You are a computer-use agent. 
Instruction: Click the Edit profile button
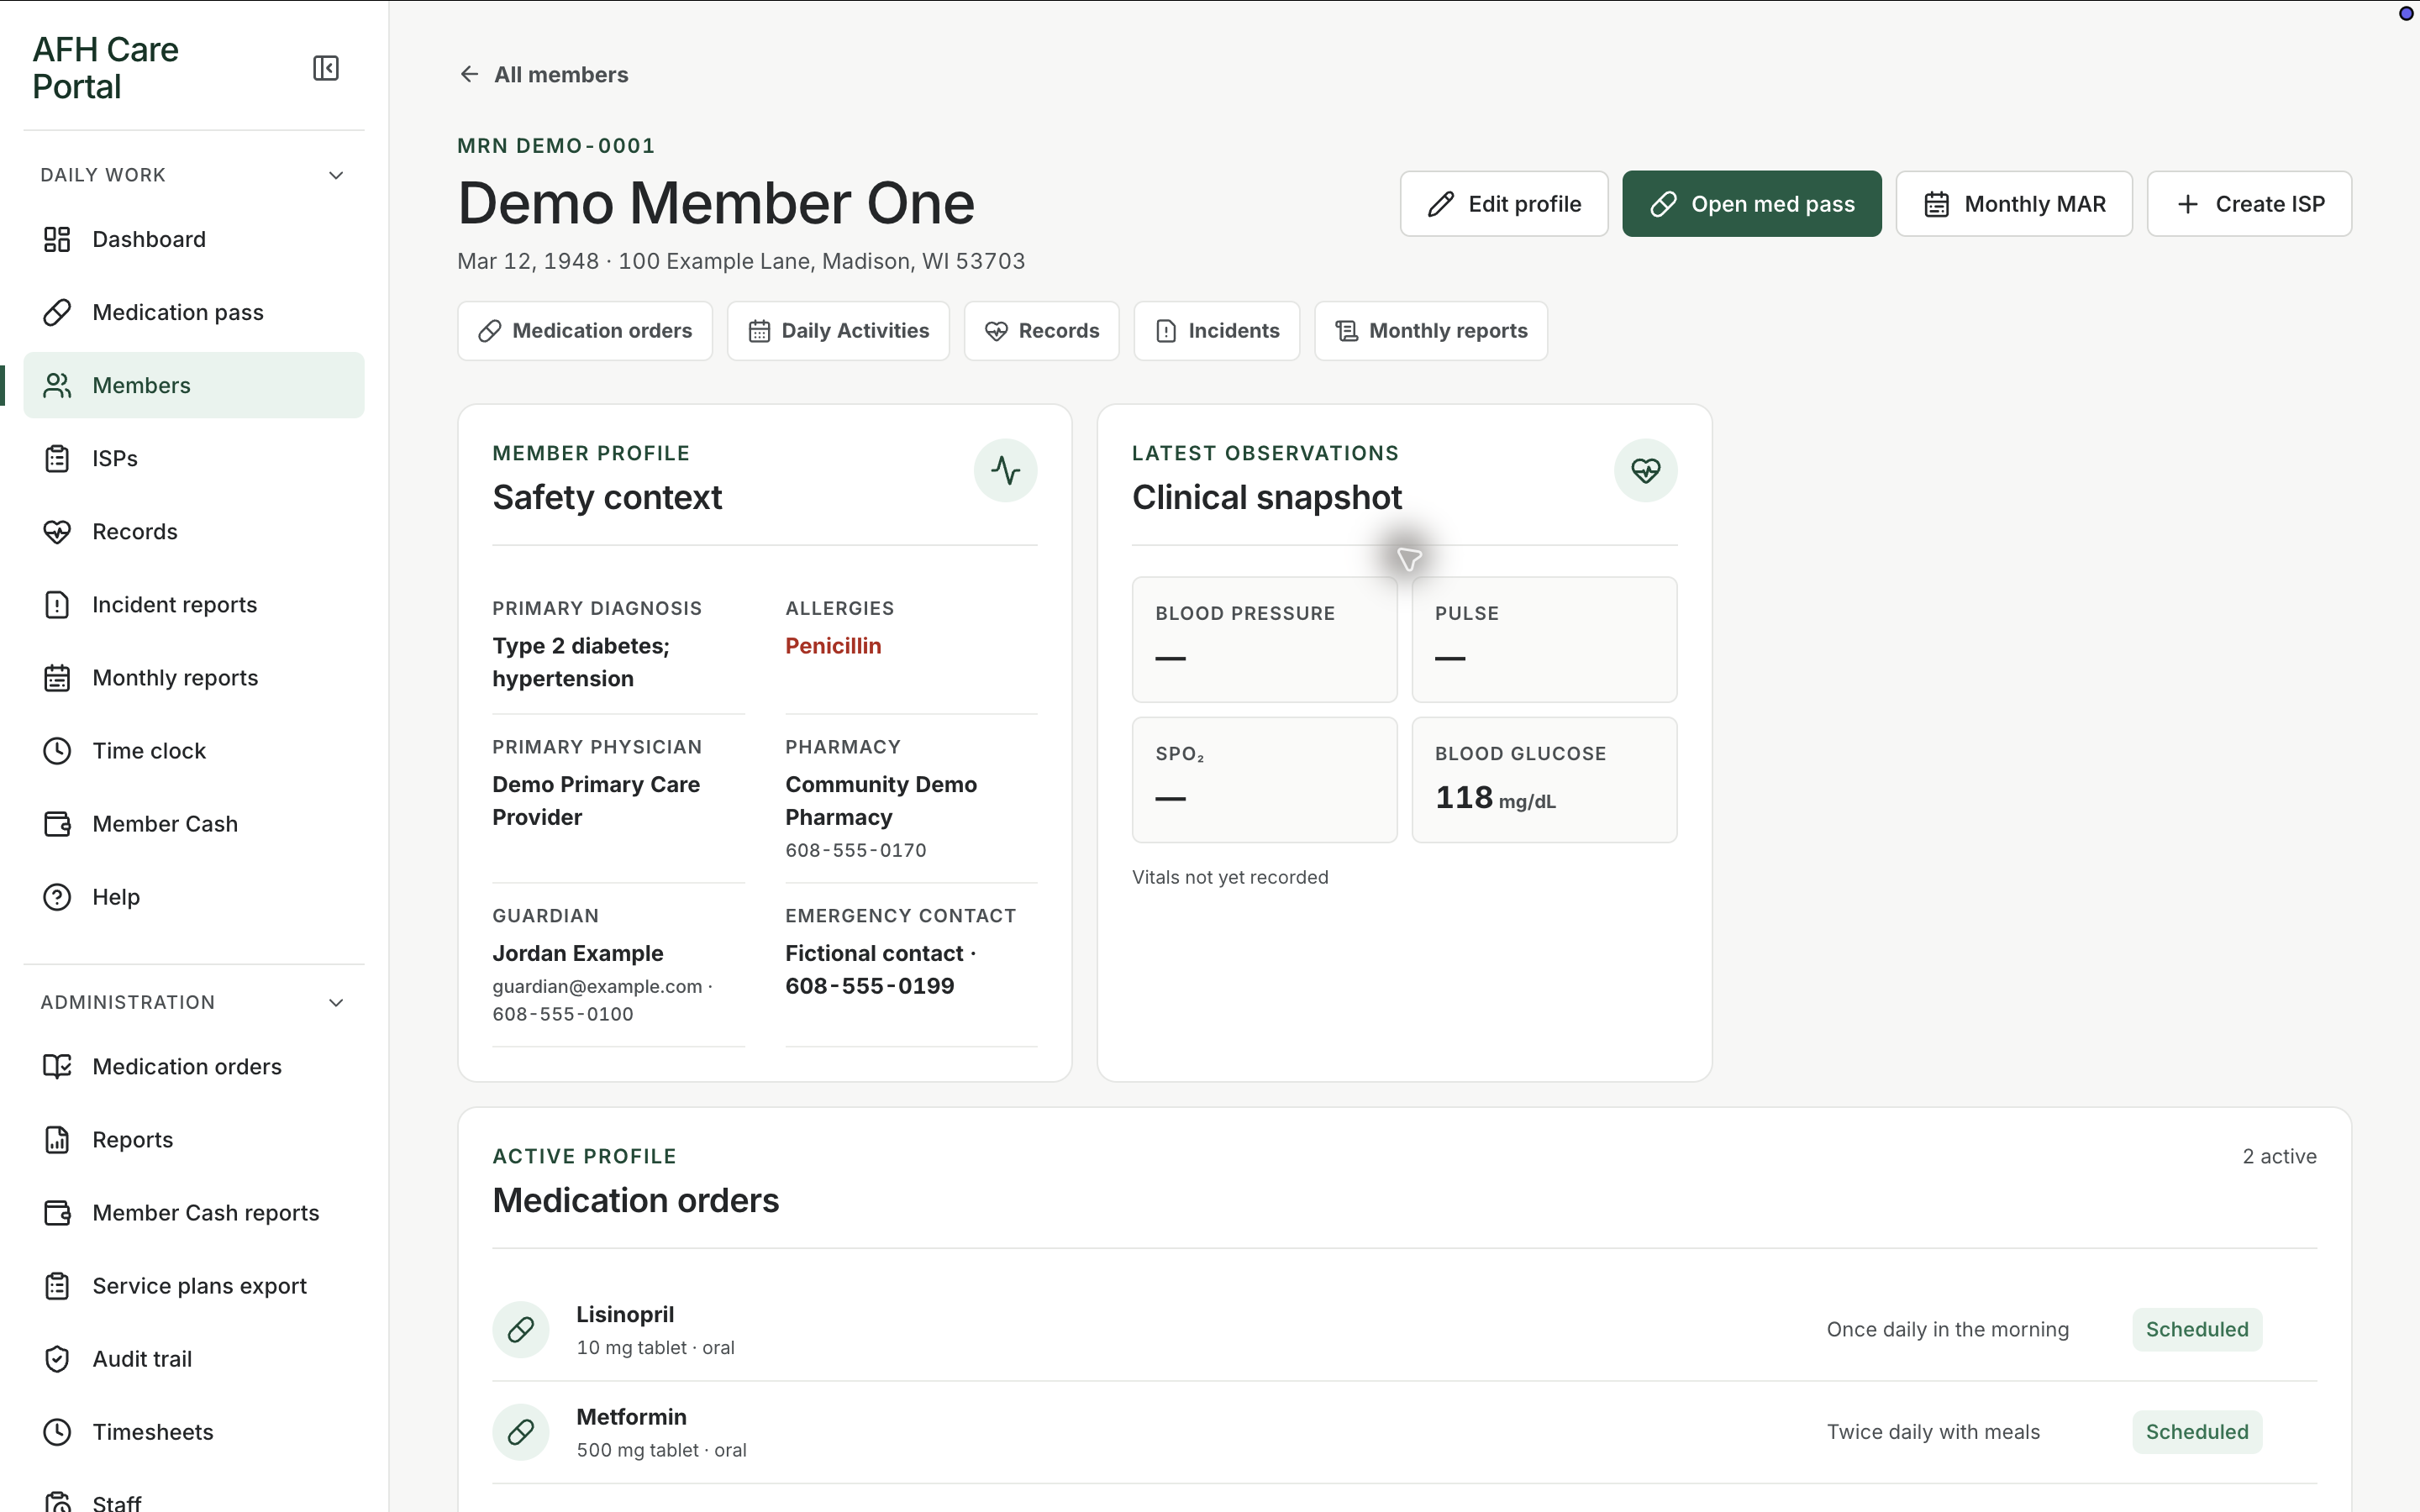coord(1503,204)
